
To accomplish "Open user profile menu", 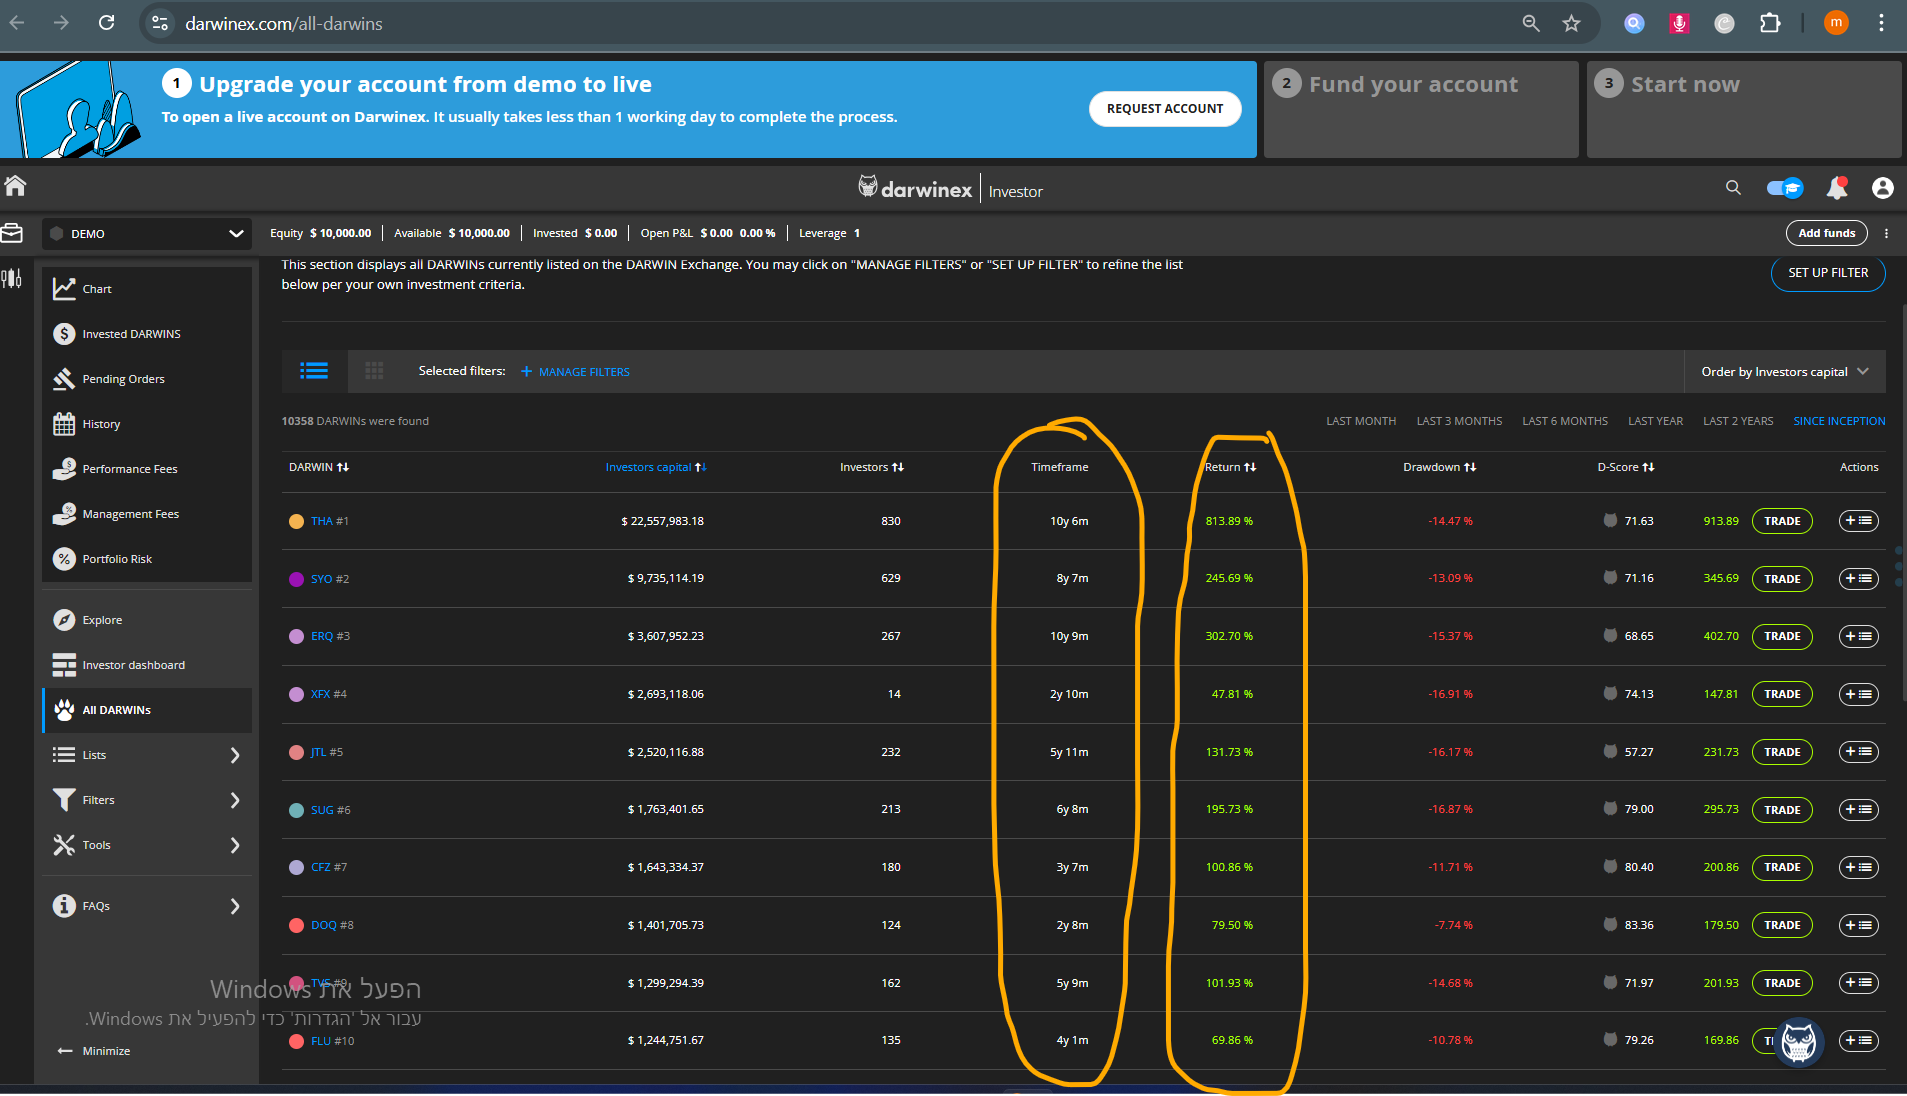I will (1883, 188).
